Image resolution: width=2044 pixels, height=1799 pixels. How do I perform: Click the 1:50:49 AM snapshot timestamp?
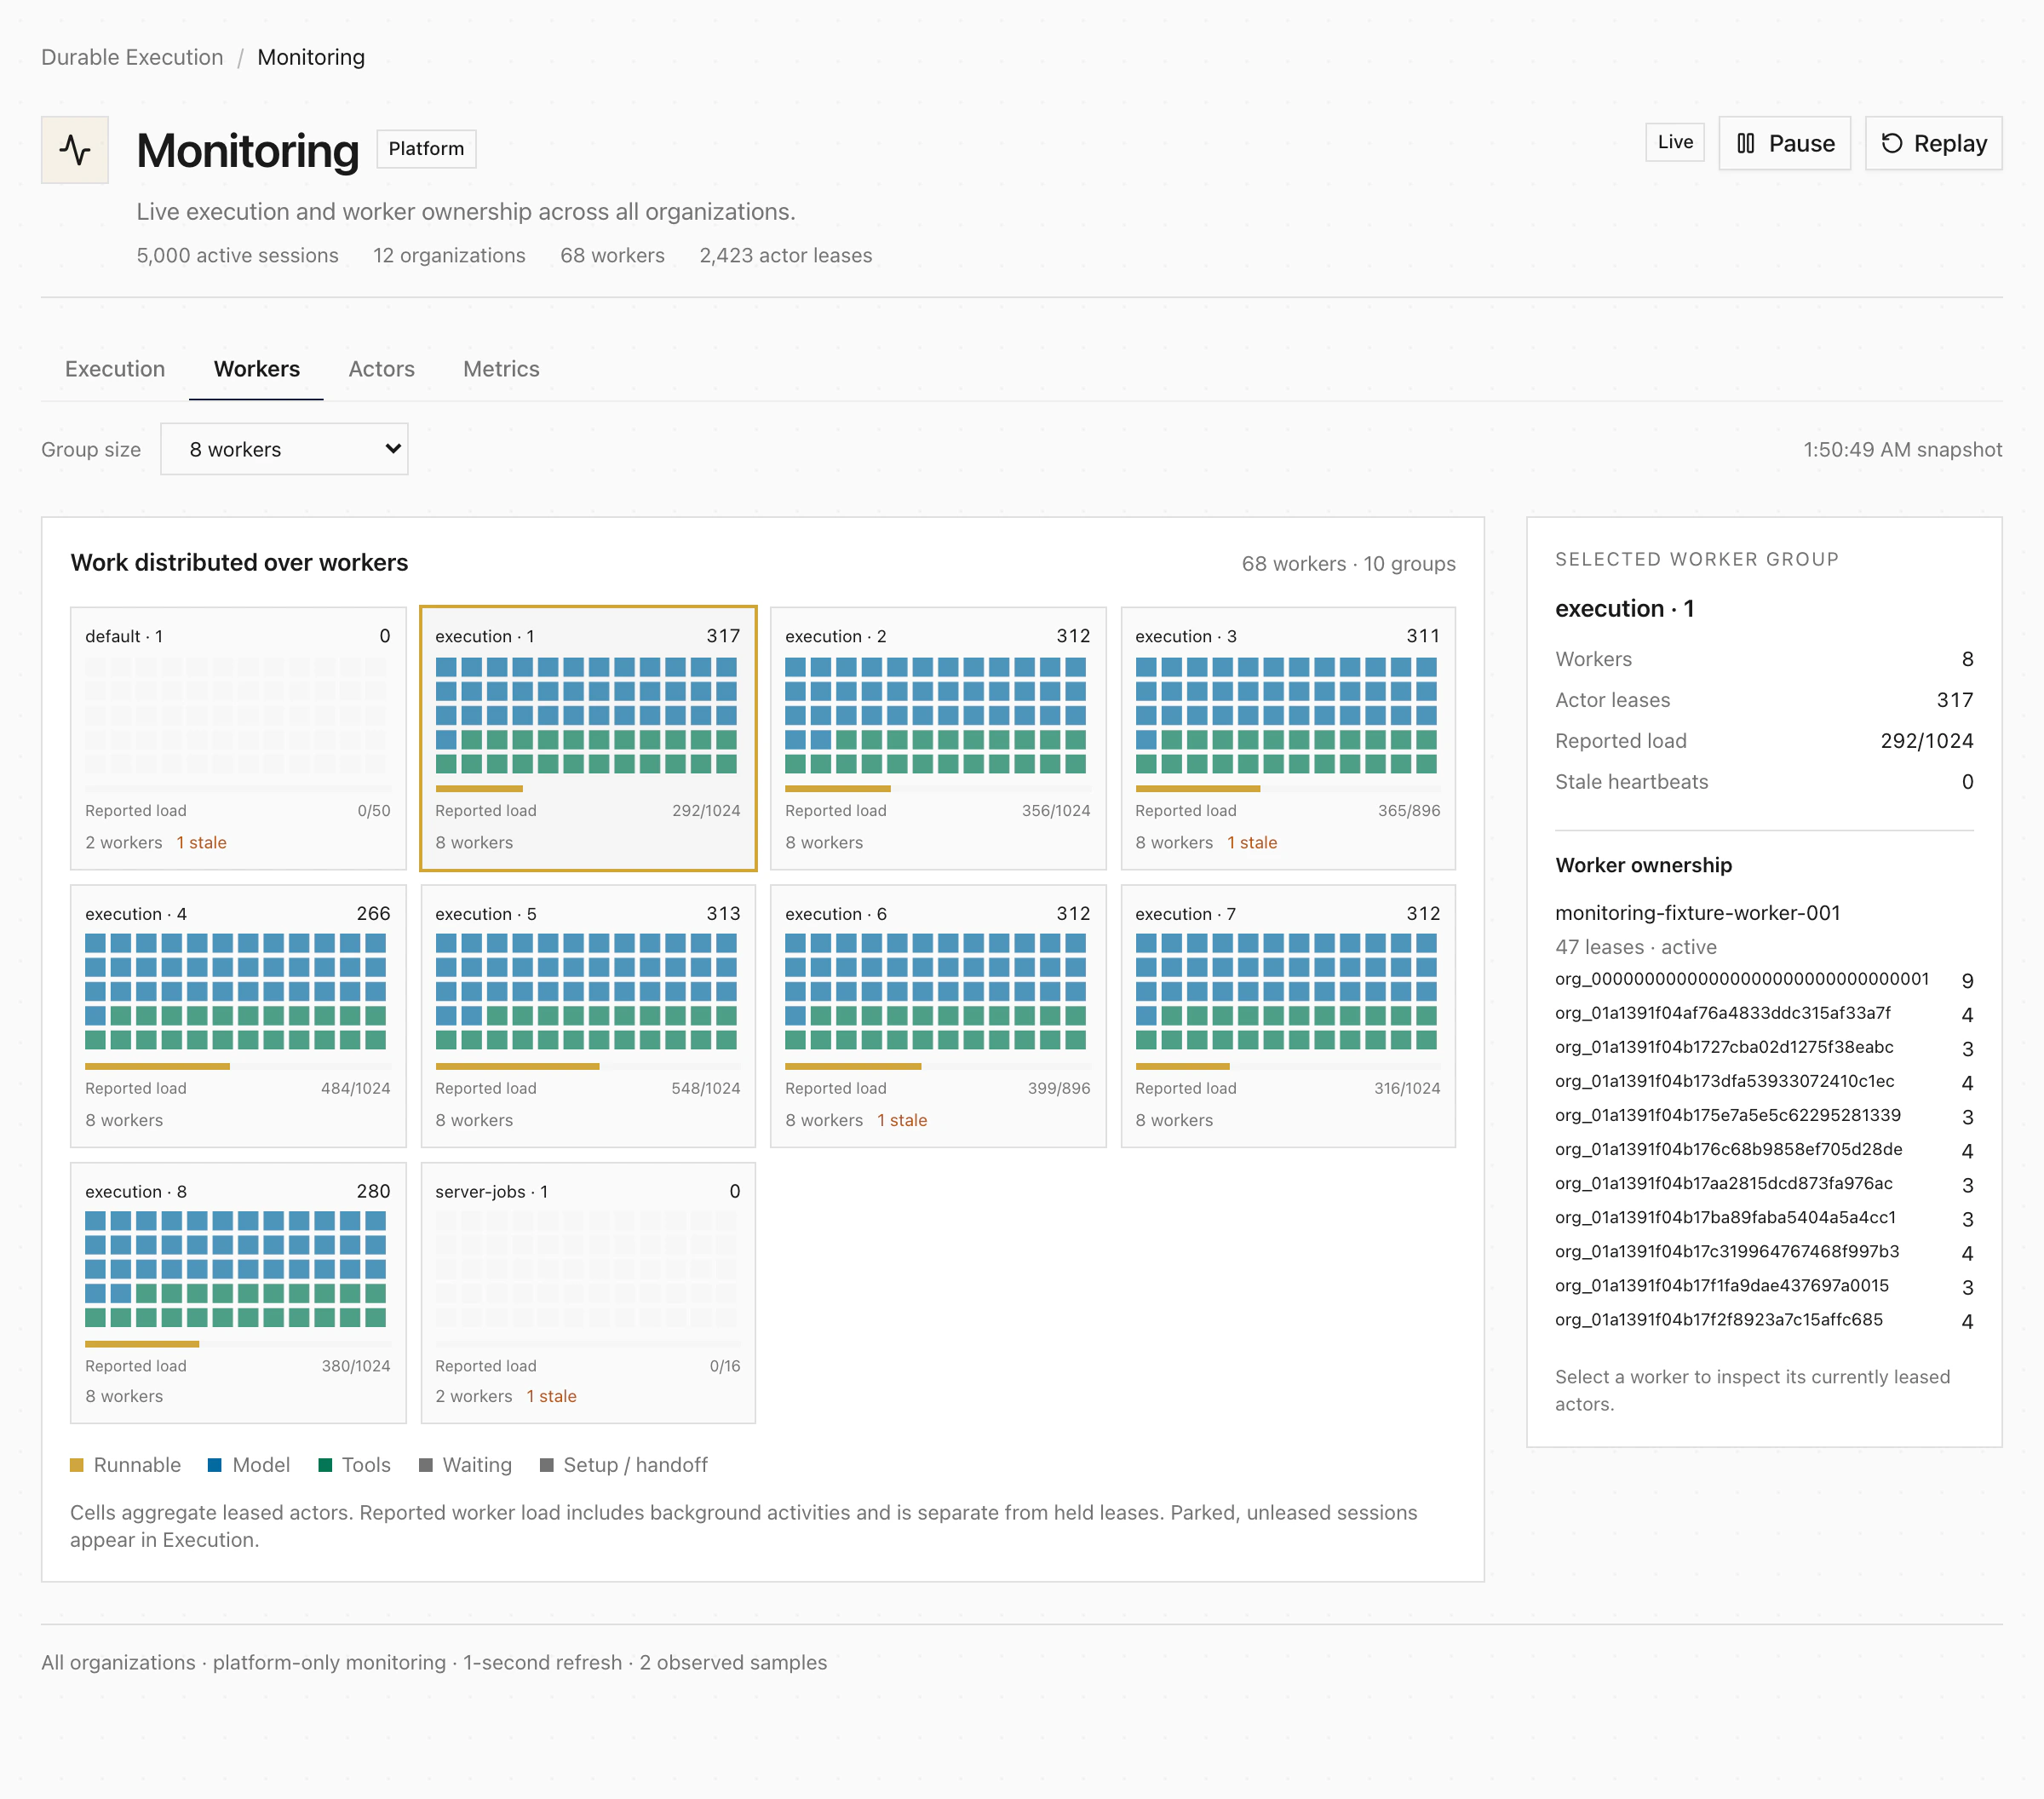tap(1902, 450)
